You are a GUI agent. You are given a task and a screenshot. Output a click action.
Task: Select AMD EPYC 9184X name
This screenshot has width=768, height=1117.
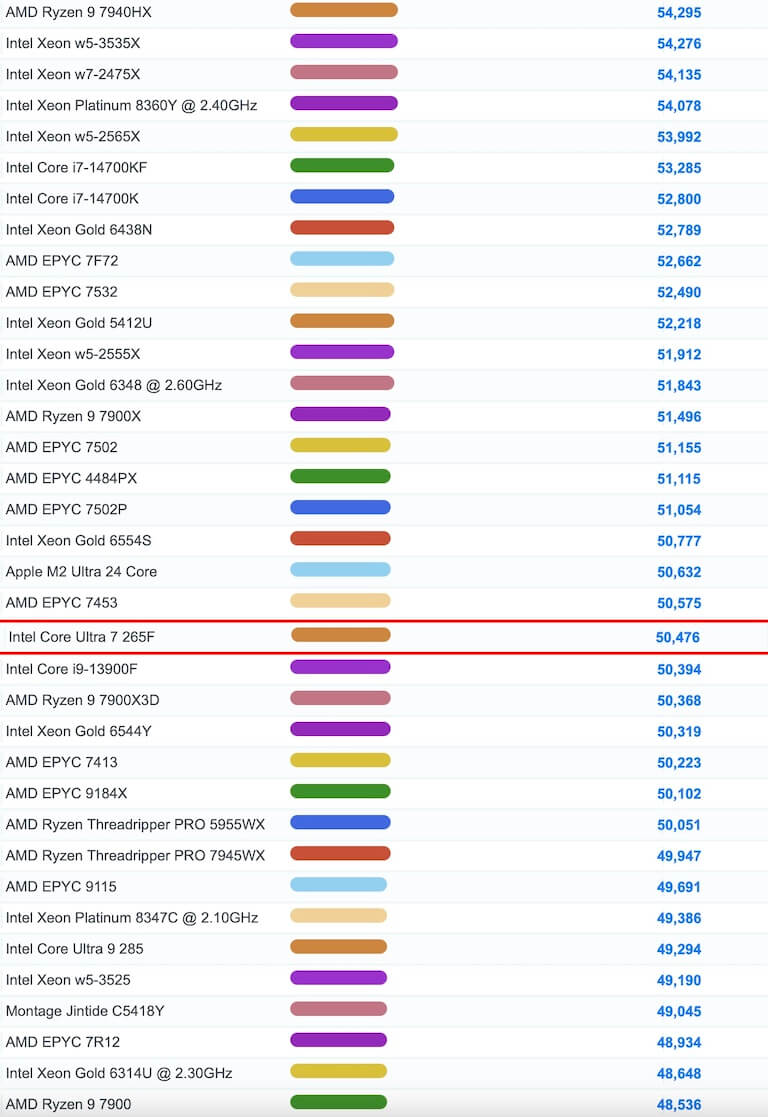(66, 794)
